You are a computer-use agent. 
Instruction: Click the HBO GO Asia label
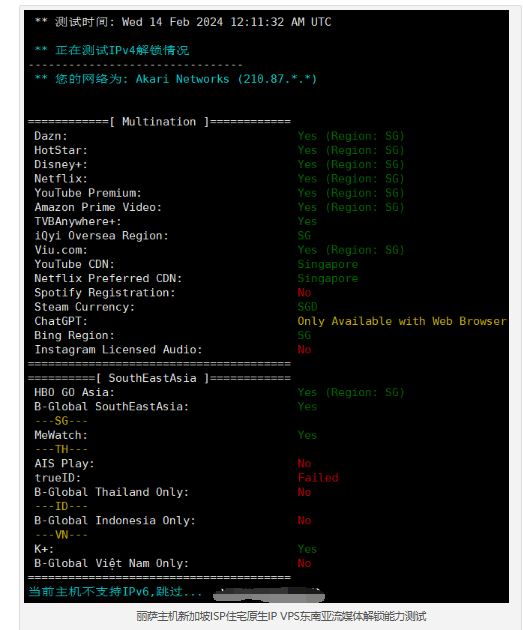74,393
